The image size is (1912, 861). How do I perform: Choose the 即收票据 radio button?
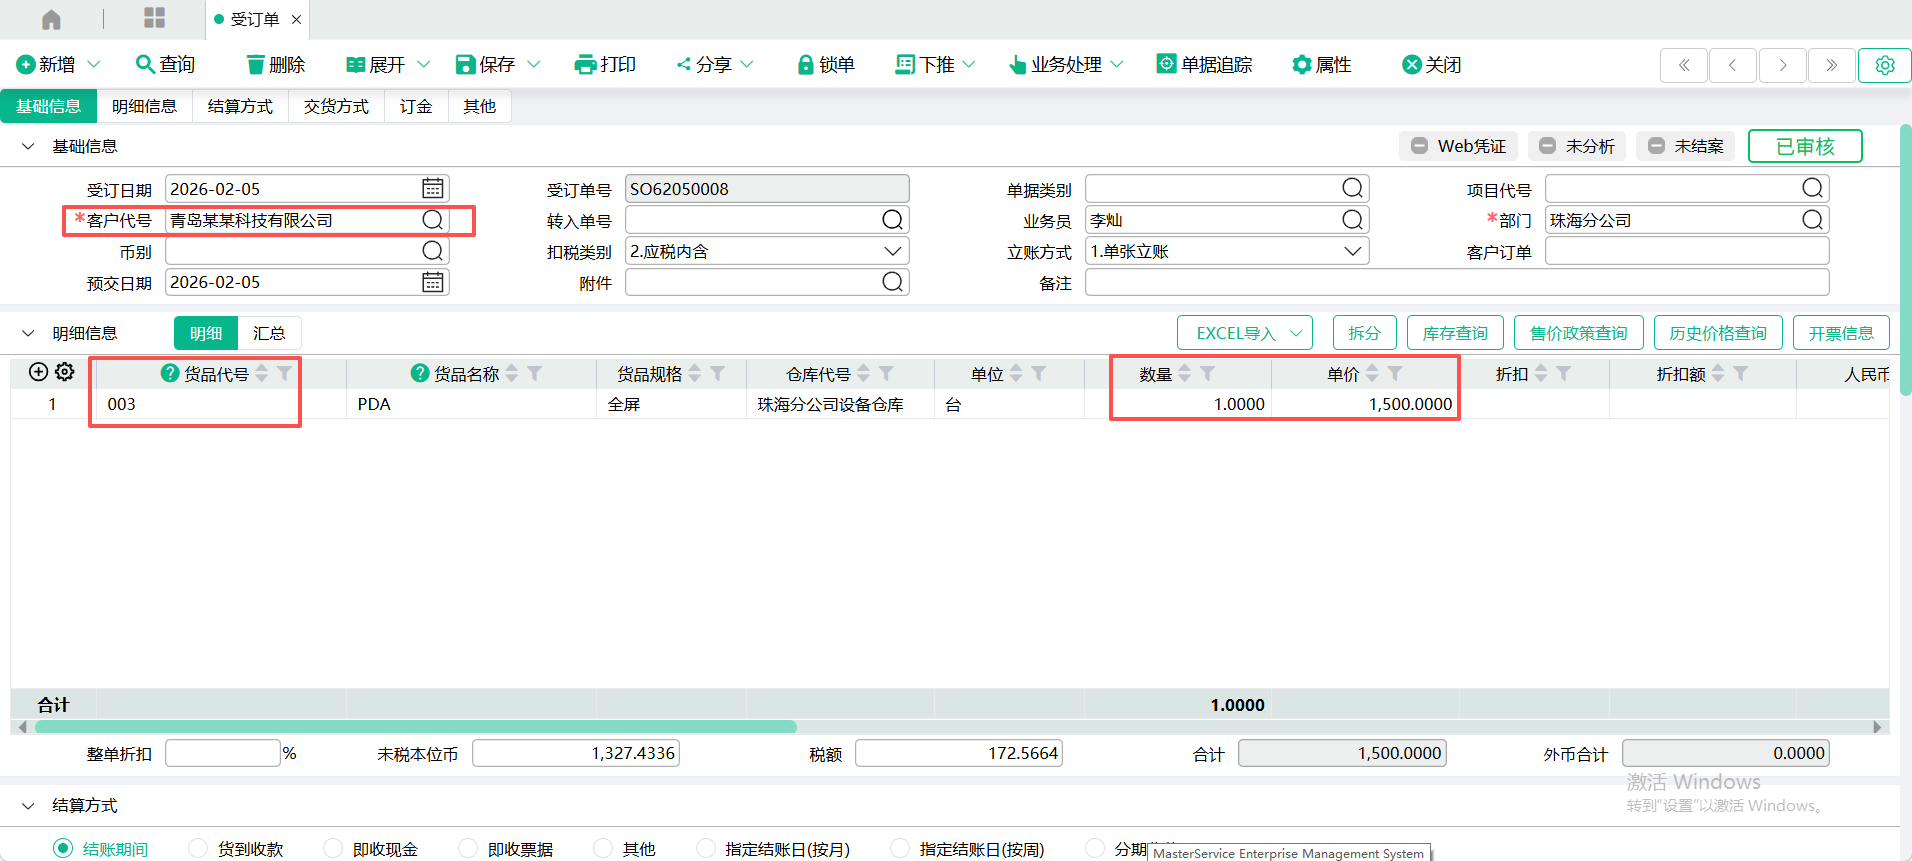tap(467, 848)
